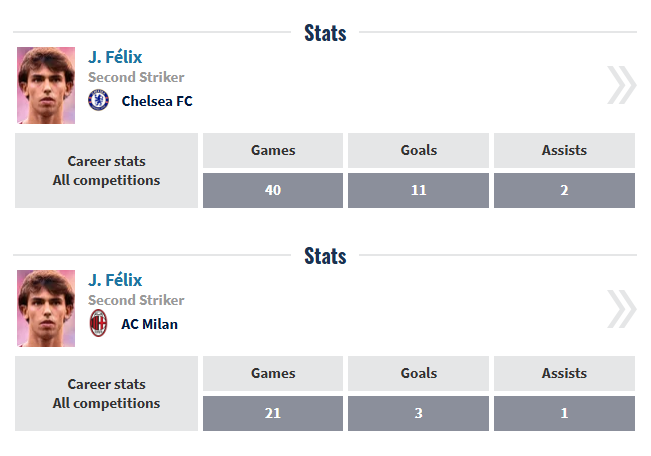
Task: Select Assists header in AC Milan stats
Action: tap(564, 373)
